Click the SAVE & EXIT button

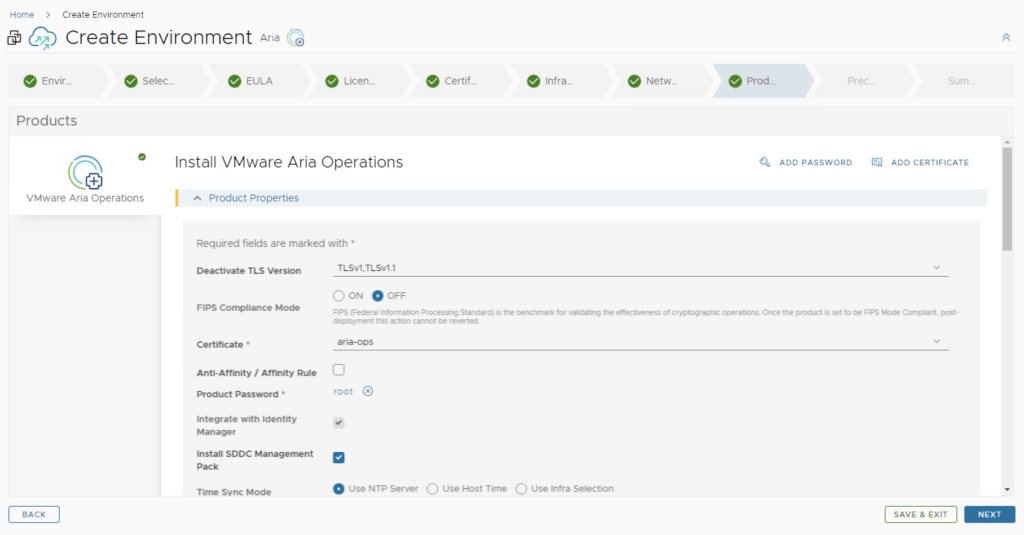(920, 514)
